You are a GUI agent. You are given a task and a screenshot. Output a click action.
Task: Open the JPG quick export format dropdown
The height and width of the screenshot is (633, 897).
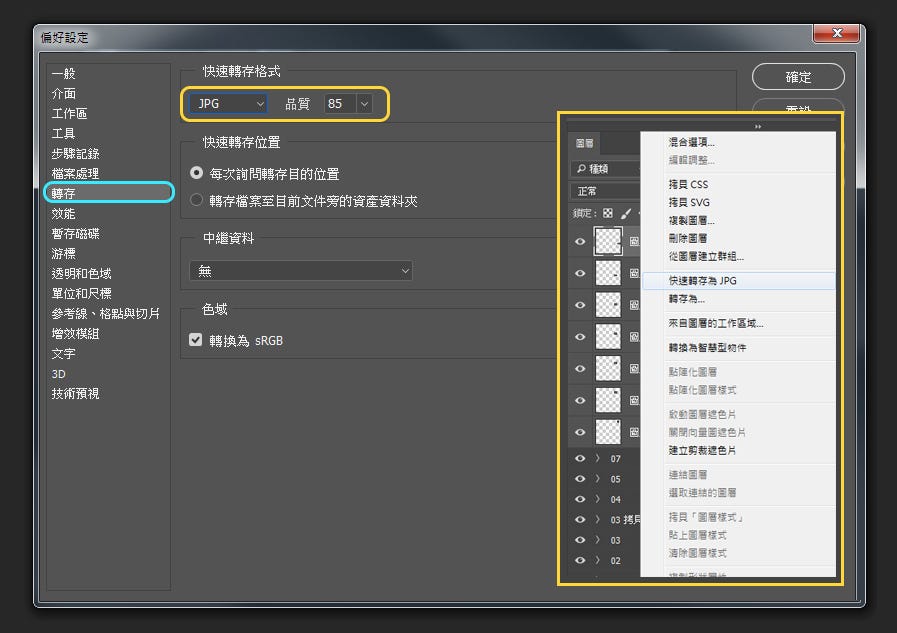point(228,103)
